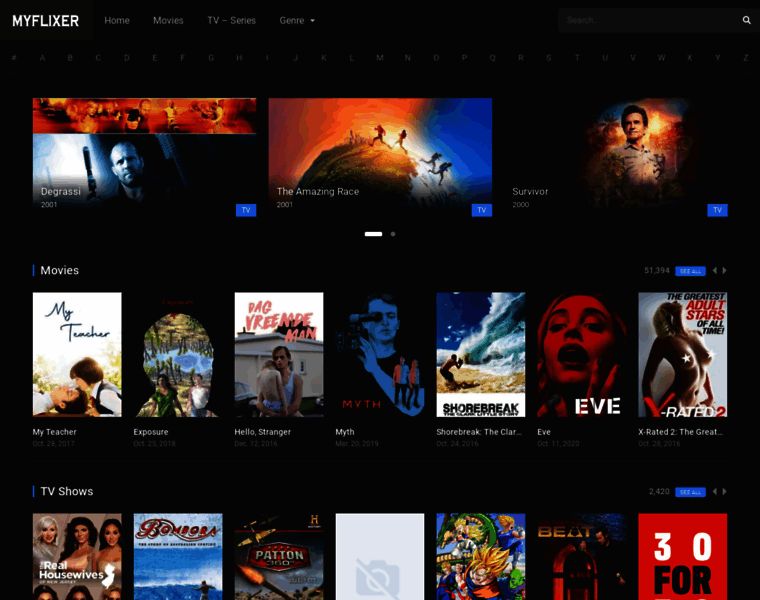Open the Home nav item

117,20
